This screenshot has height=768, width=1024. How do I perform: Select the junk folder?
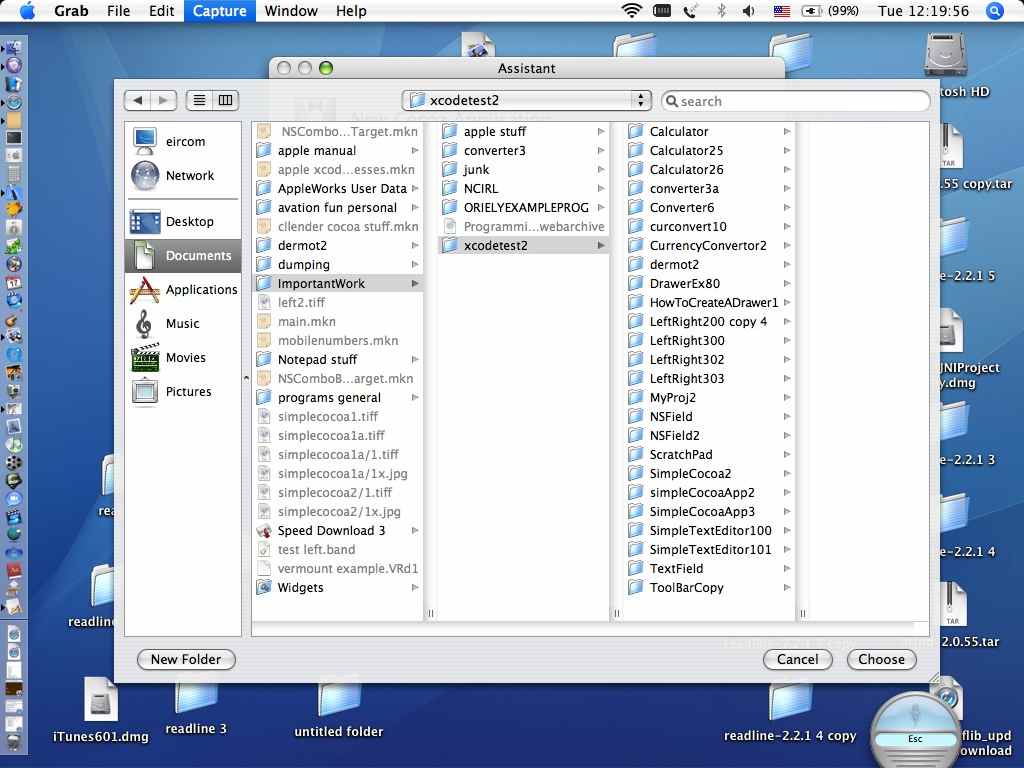pos(523,169)
